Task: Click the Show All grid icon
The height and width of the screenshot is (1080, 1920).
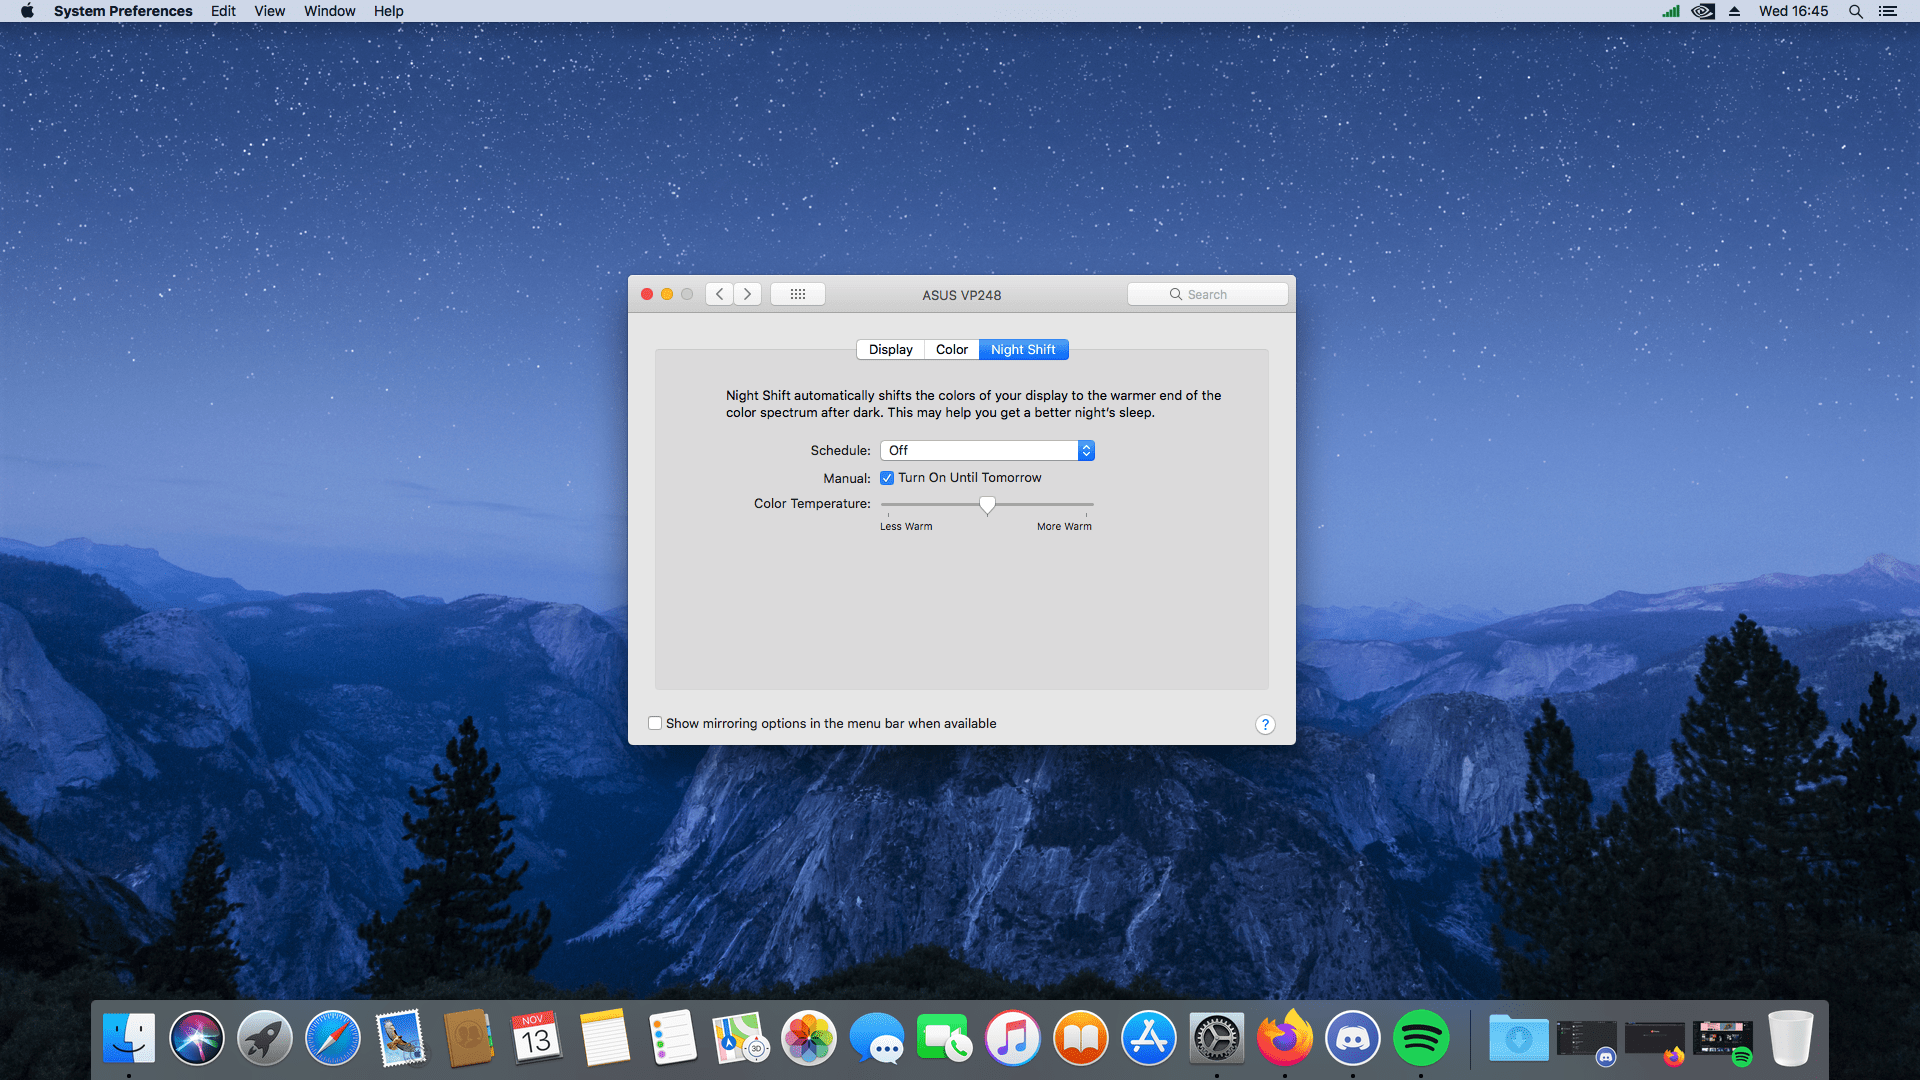Action: coord(797,294)
